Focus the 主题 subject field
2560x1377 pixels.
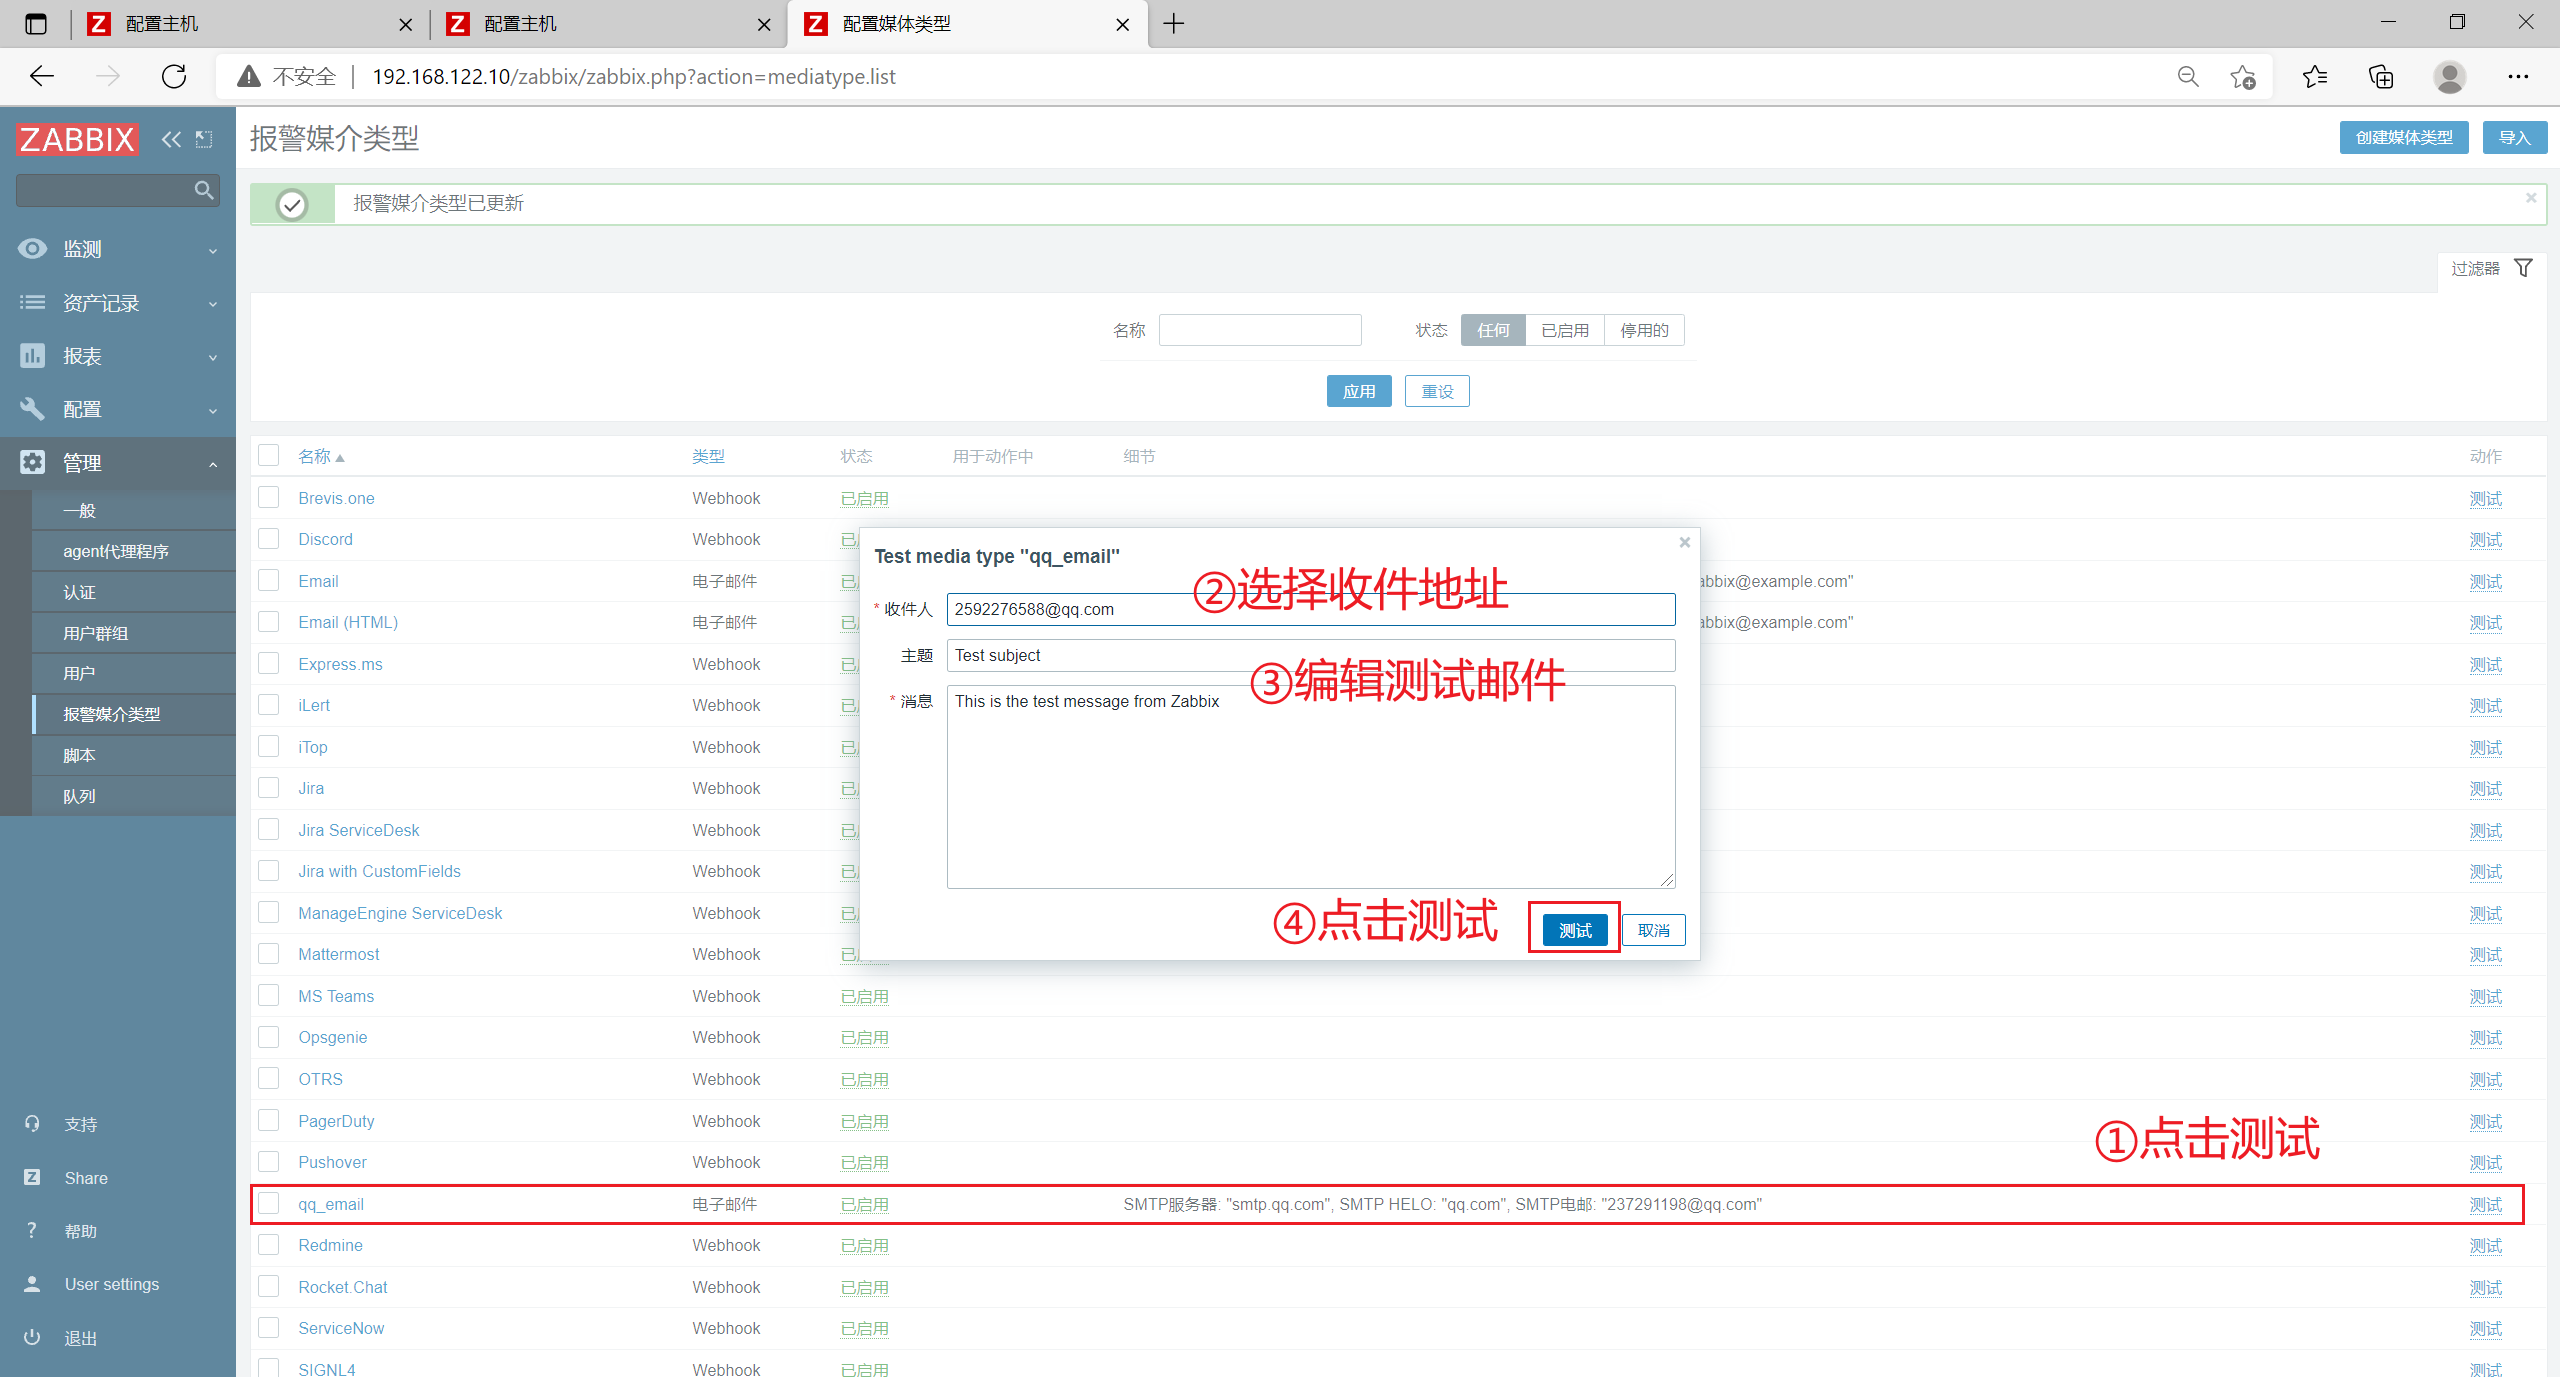click(x=1311, y=655)
